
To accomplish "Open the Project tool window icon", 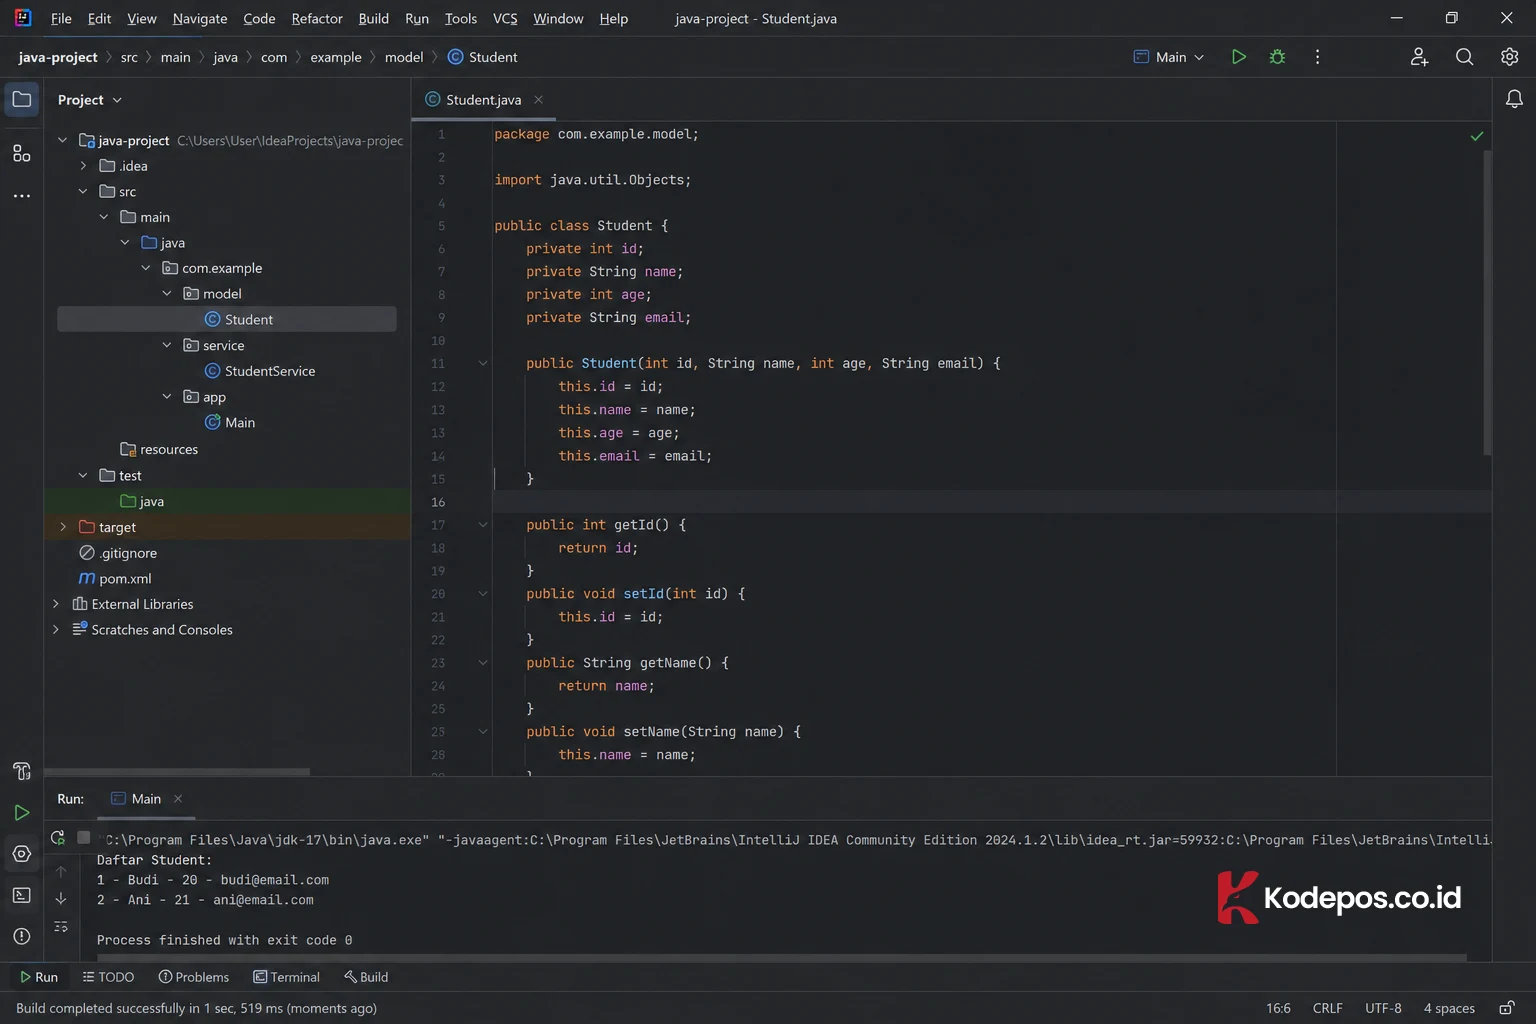I will [22, 99].
